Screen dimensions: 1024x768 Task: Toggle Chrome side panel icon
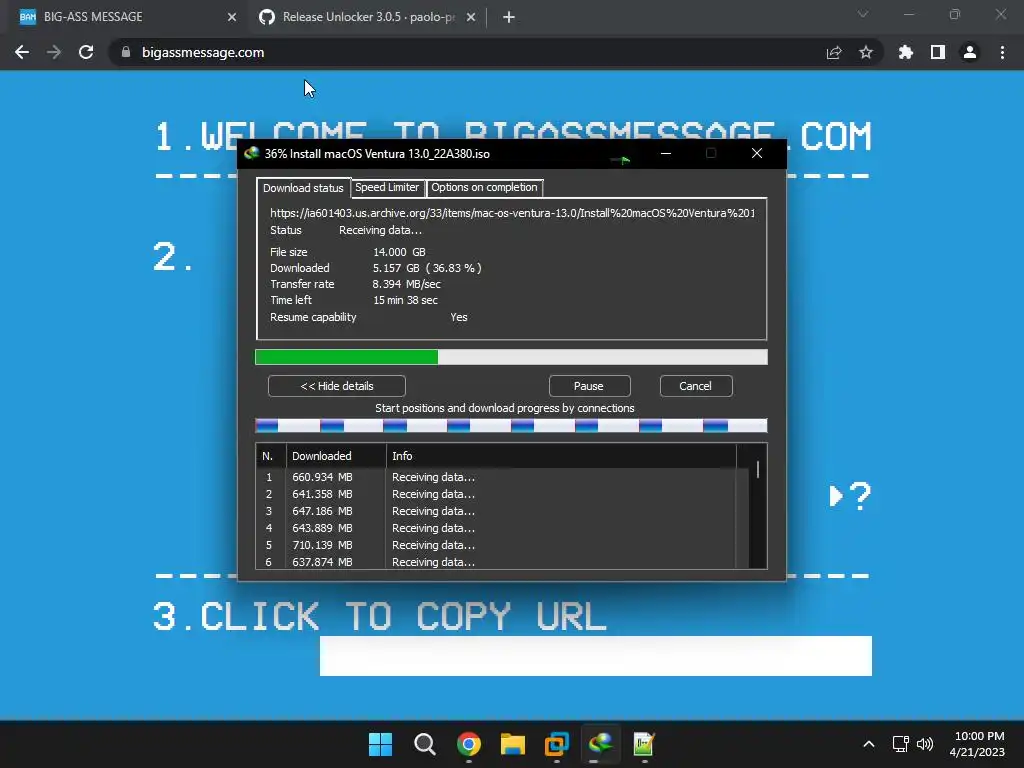click(938, 52)
